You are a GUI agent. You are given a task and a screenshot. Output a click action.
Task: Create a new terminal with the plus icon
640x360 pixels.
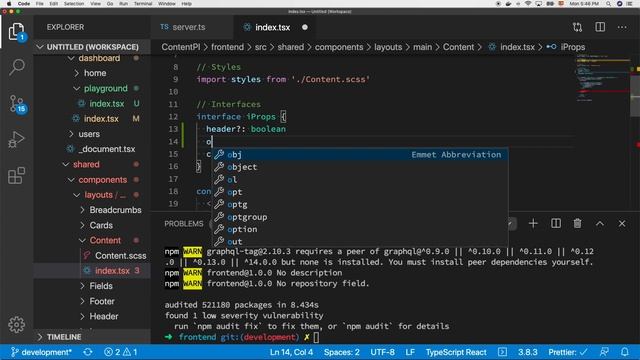click(x=533, y=223)
